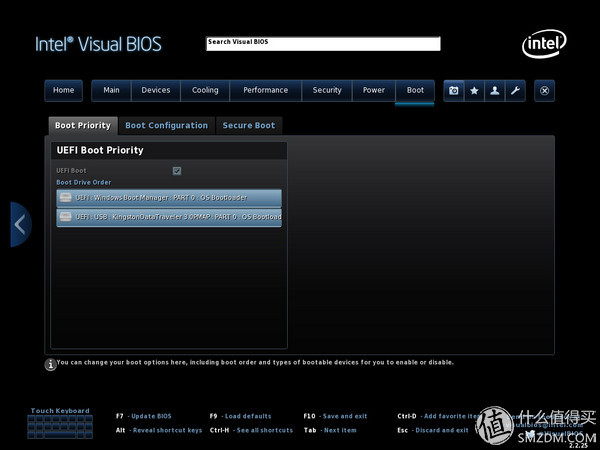Toggle the UEFI Boot checkbox

pos(177,171)
